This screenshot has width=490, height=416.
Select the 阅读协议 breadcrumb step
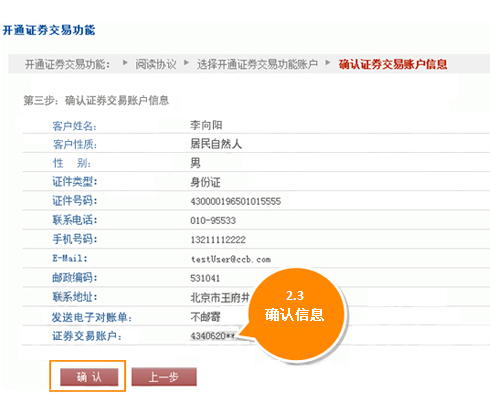(156, 64)
